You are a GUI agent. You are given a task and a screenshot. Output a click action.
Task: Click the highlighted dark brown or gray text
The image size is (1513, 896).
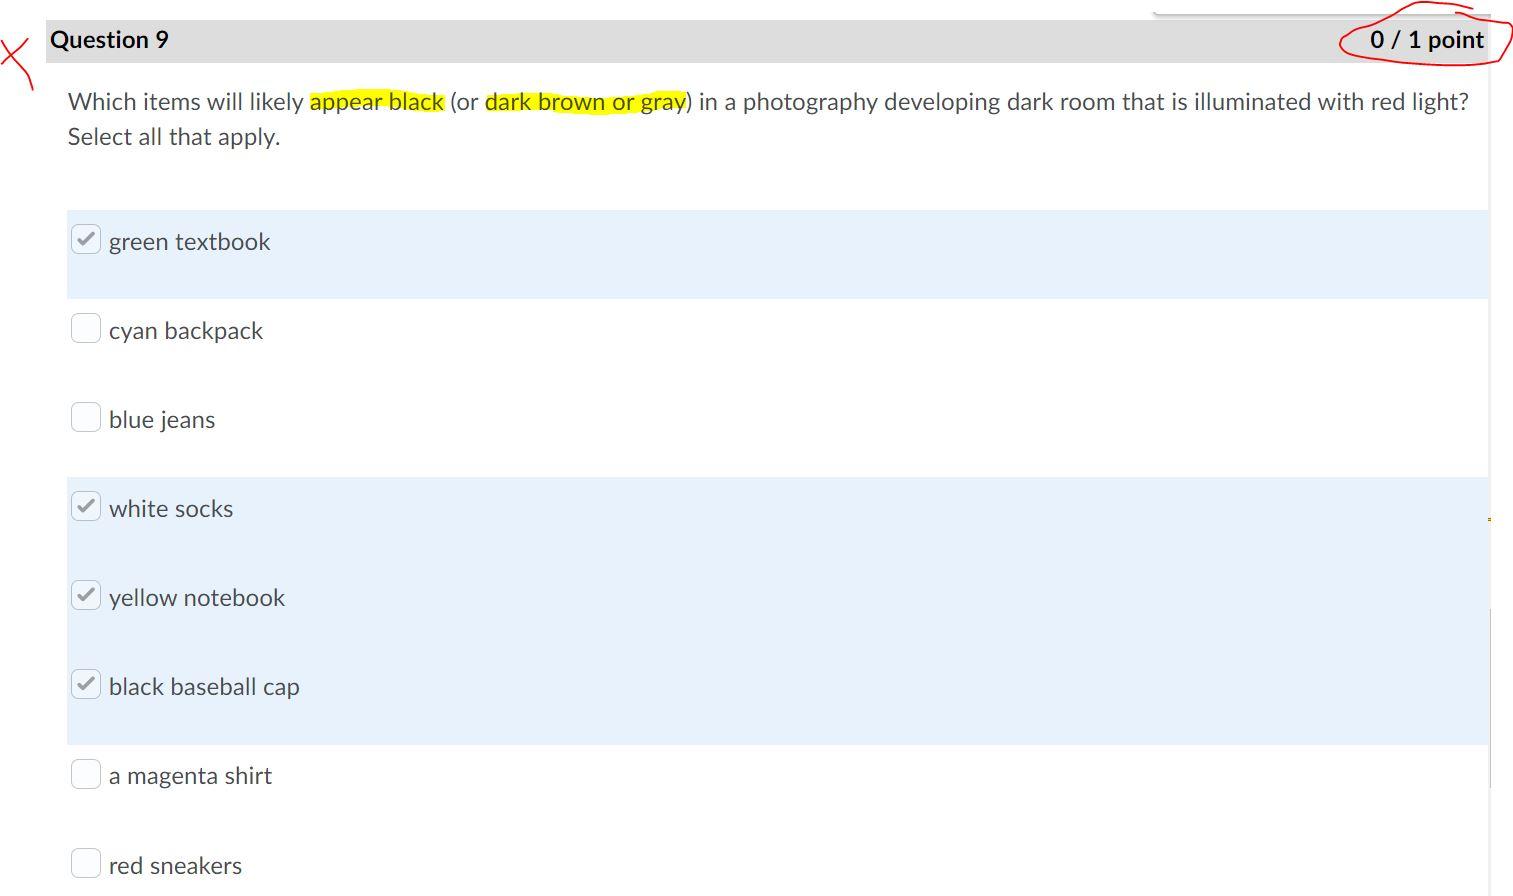(x=586, y=102)
